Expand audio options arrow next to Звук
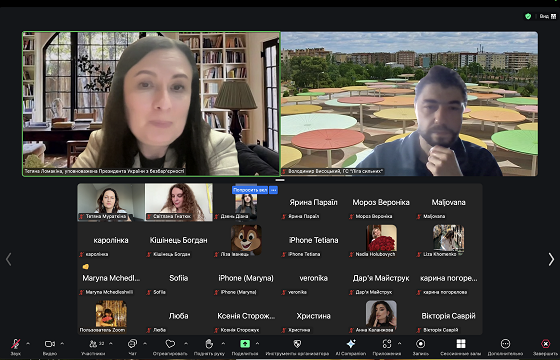 (28, 344)
